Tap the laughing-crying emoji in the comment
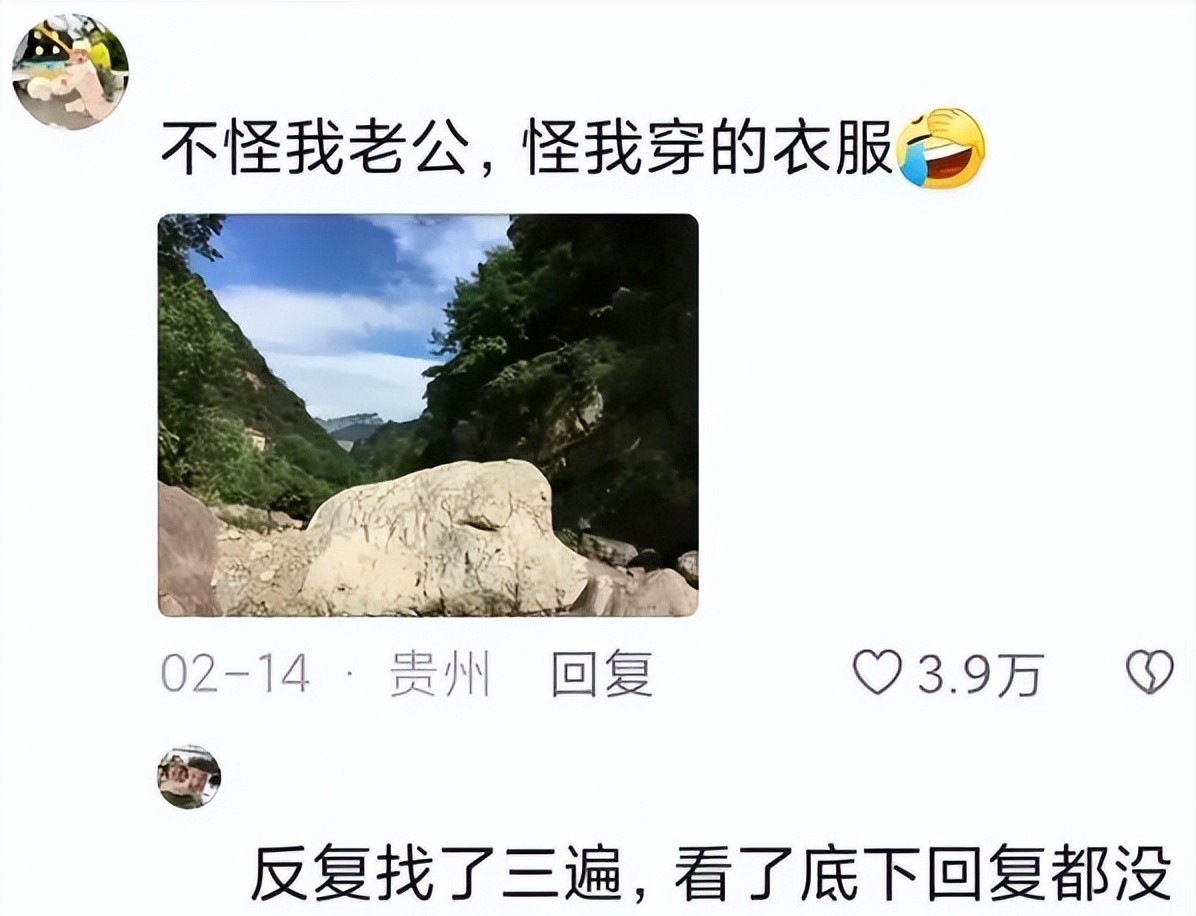 [x=941, y=147]
